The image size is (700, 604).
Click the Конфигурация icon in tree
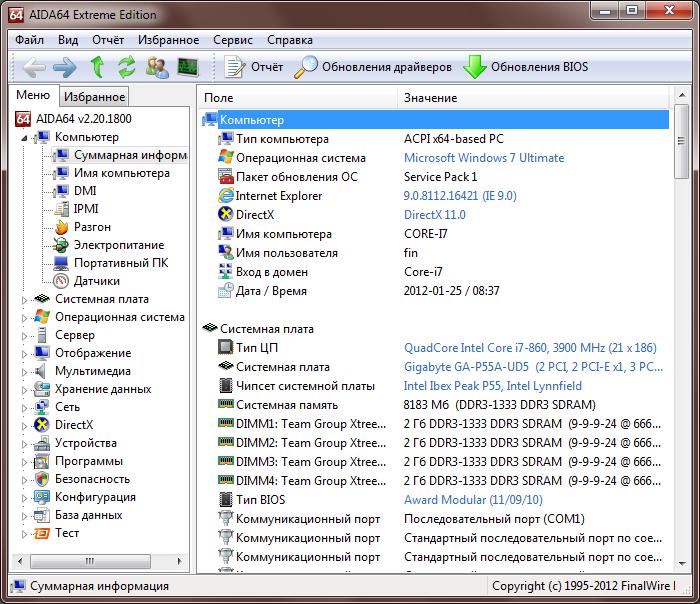[x=42, y=497]
